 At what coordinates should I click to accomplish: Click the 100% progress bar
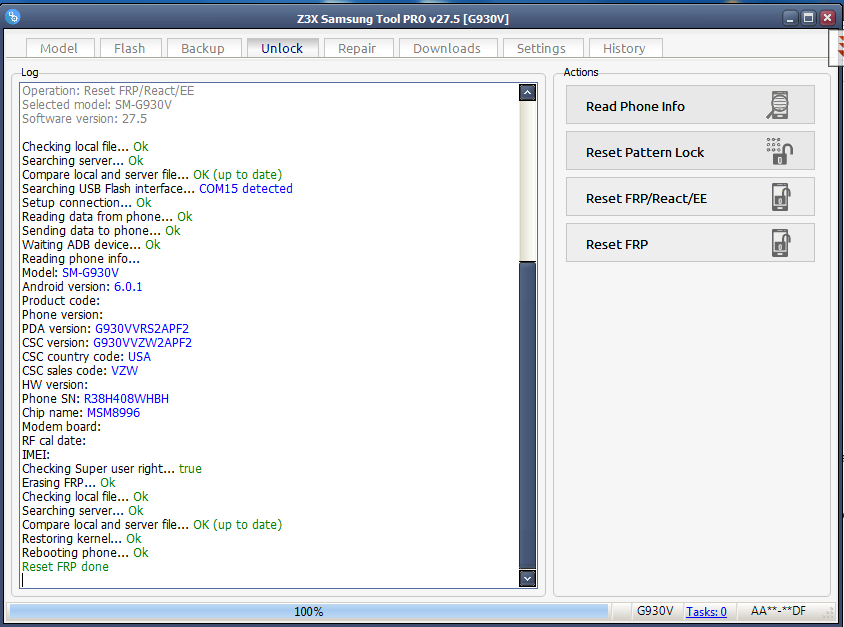[309, 611]
